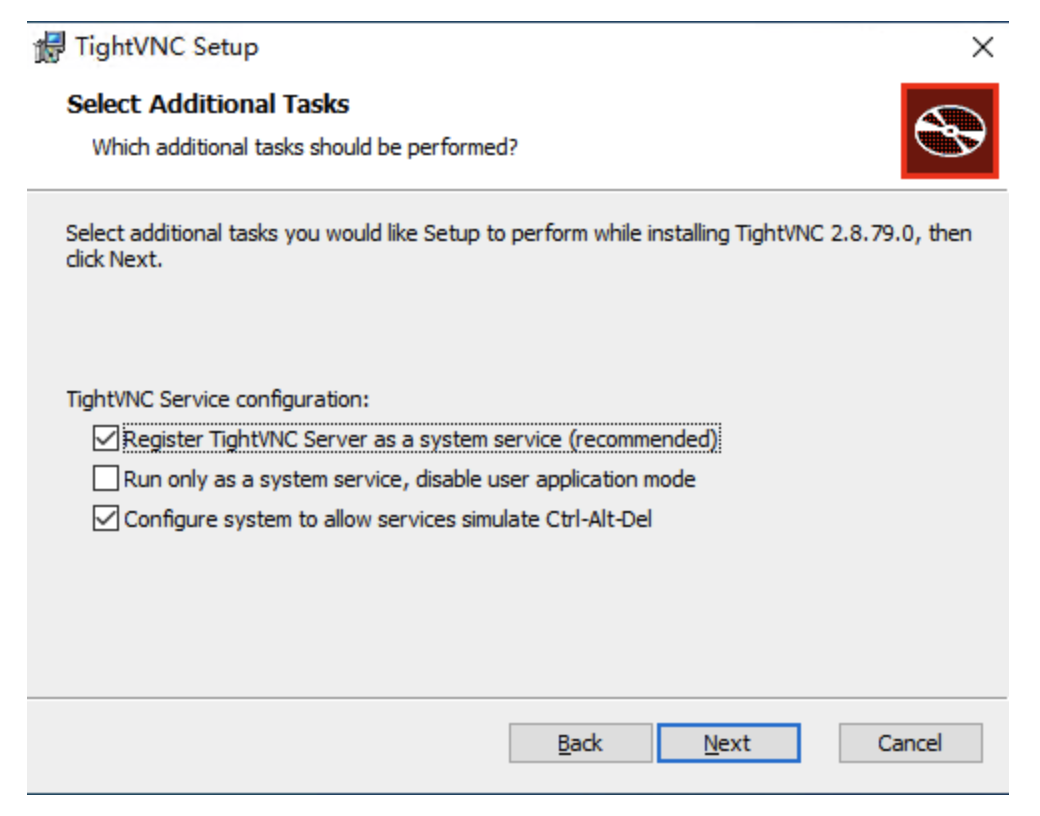Click the 'simulate Ctrl-Alt-Del' label text
The width and height of the screenshot is (1040, 816).
[557, 519]
